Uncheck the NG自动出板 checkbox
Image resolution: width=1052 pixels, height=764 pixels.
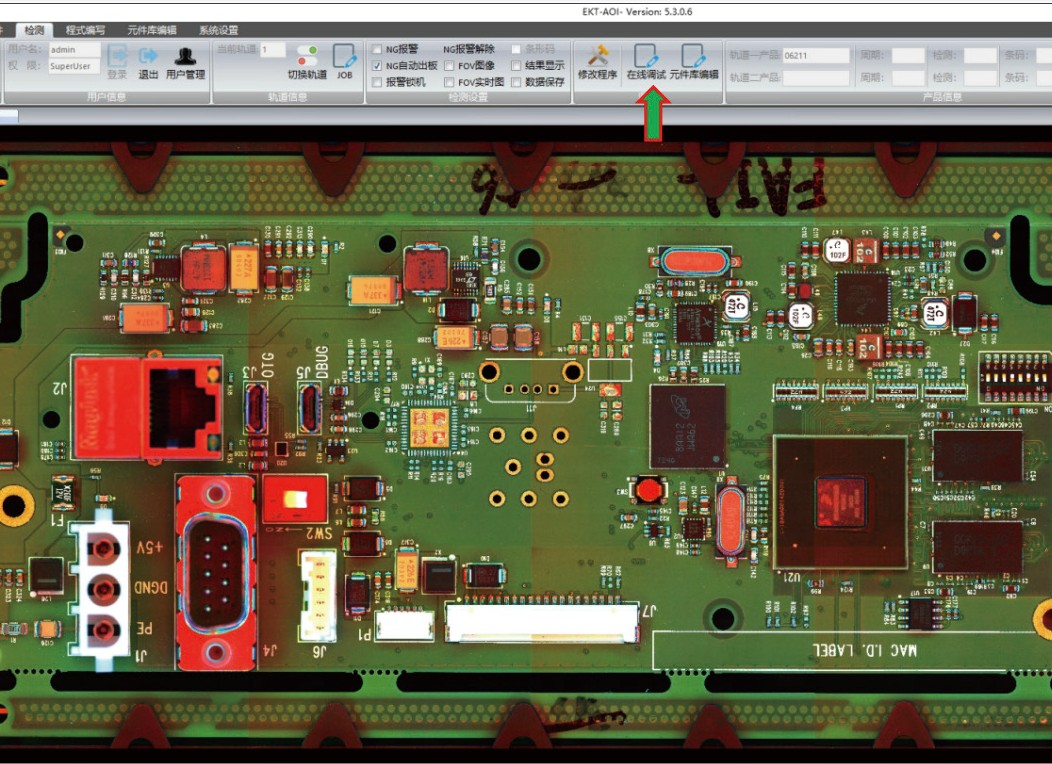click(x=377, y=66)
